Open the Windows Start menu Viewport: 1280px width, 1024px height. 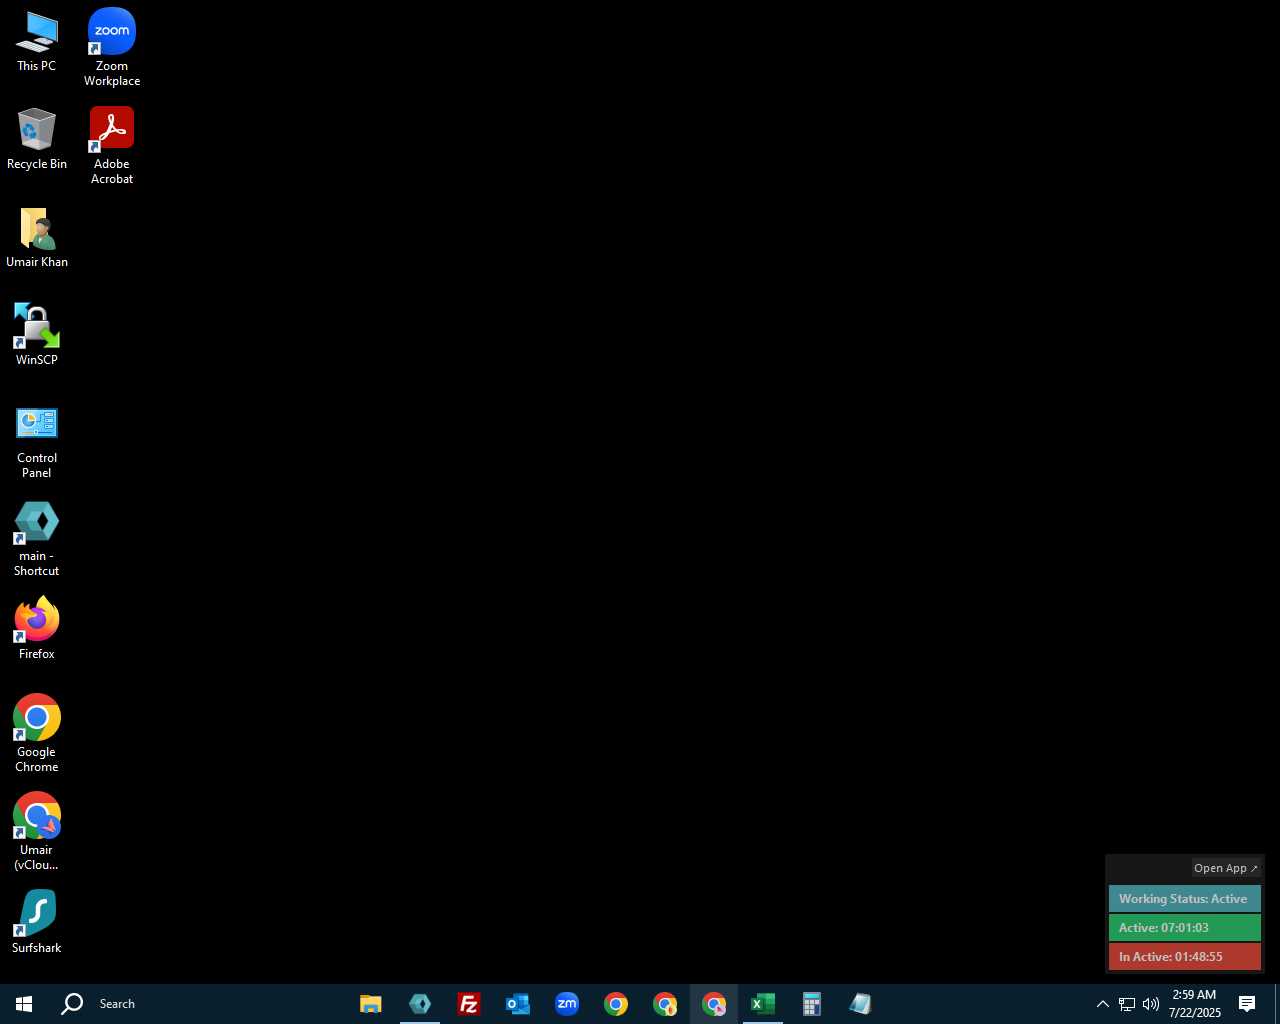click(x=24, y=1004)
